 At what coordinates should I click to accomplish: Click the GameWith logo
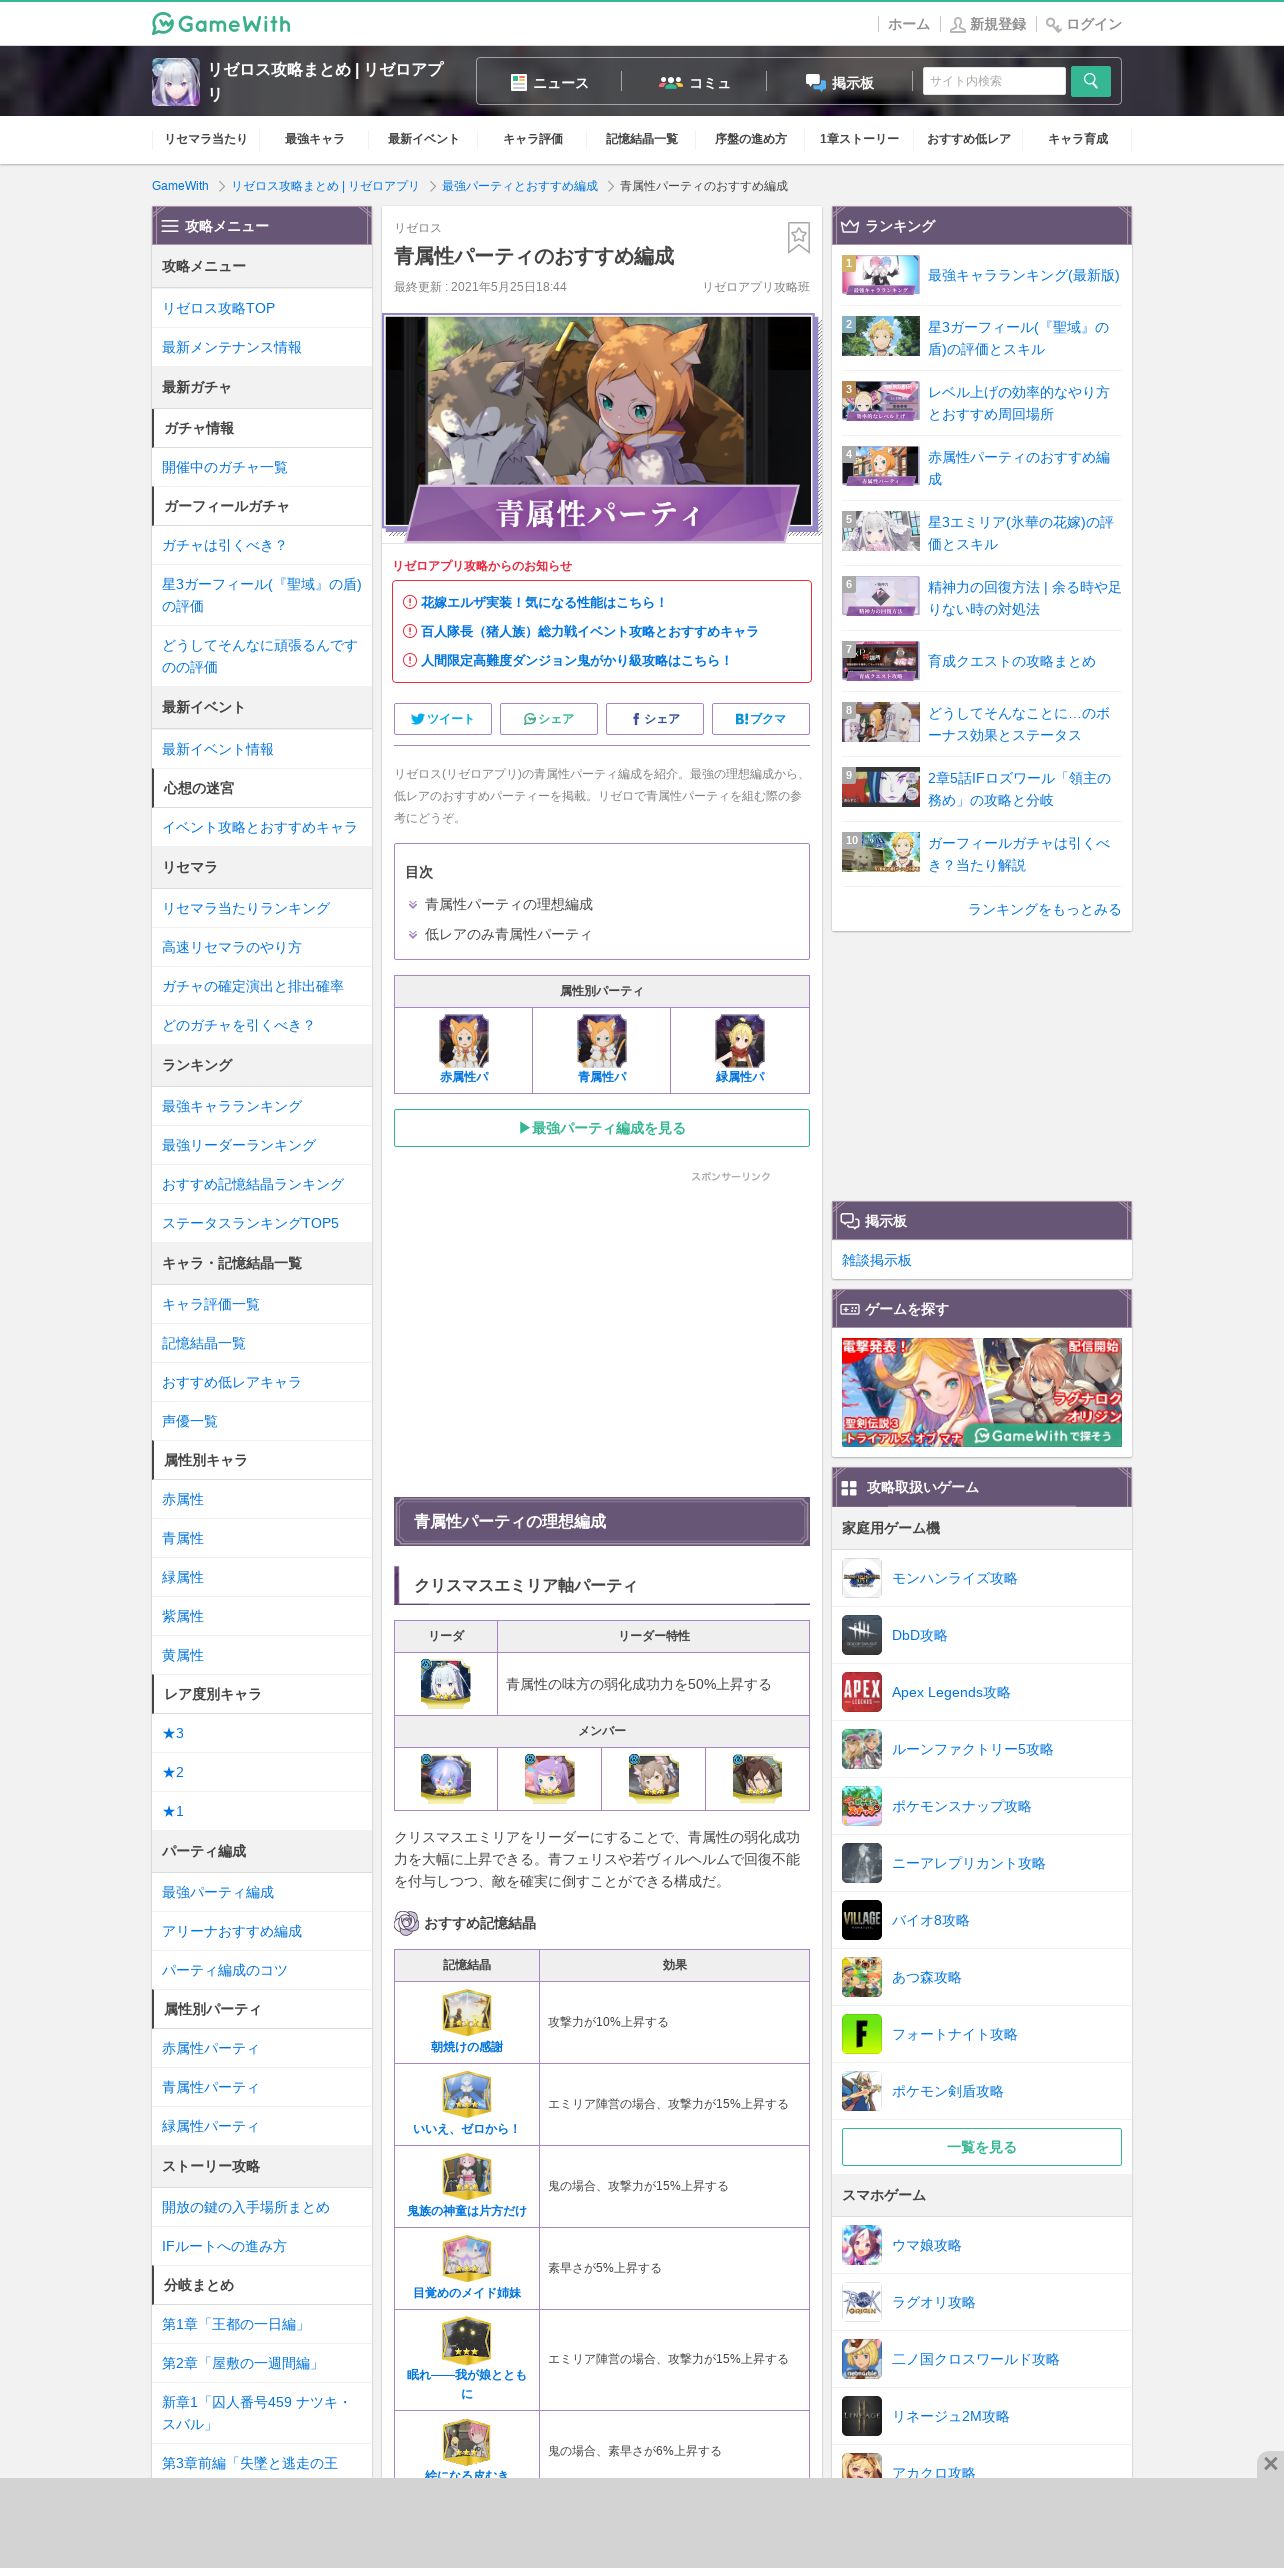click(x=221, y=23)
